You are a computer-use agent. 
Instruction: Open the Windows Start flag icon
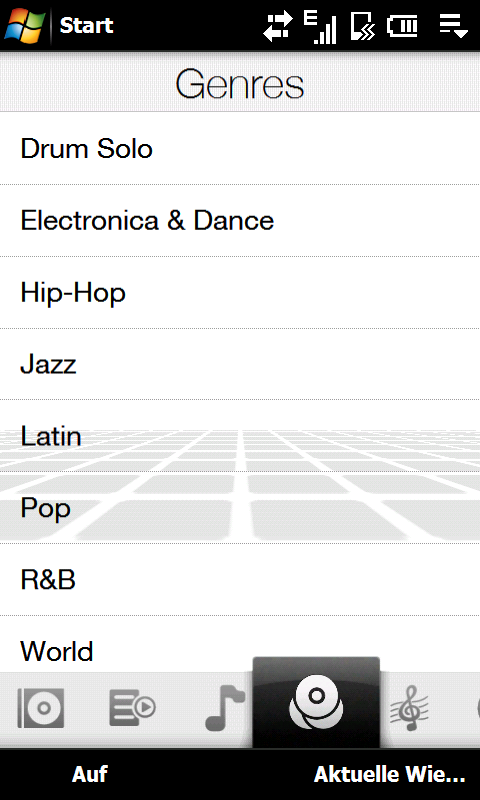tap(24, 25)
